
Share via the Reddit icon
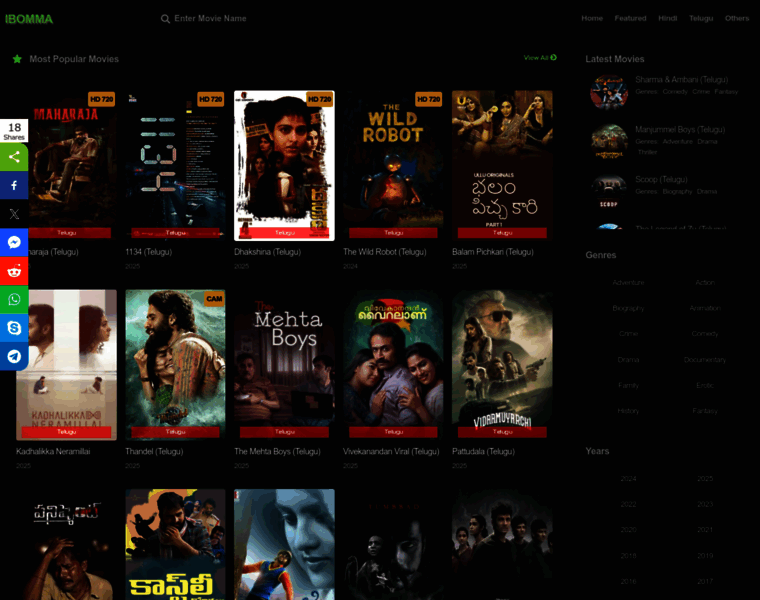[x=14, y=271]
